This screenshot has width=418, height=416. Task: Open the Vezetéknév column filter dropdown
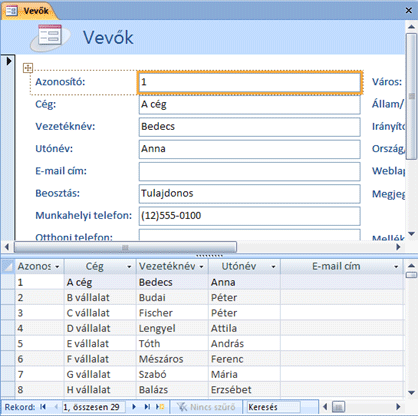click(201, 267)
